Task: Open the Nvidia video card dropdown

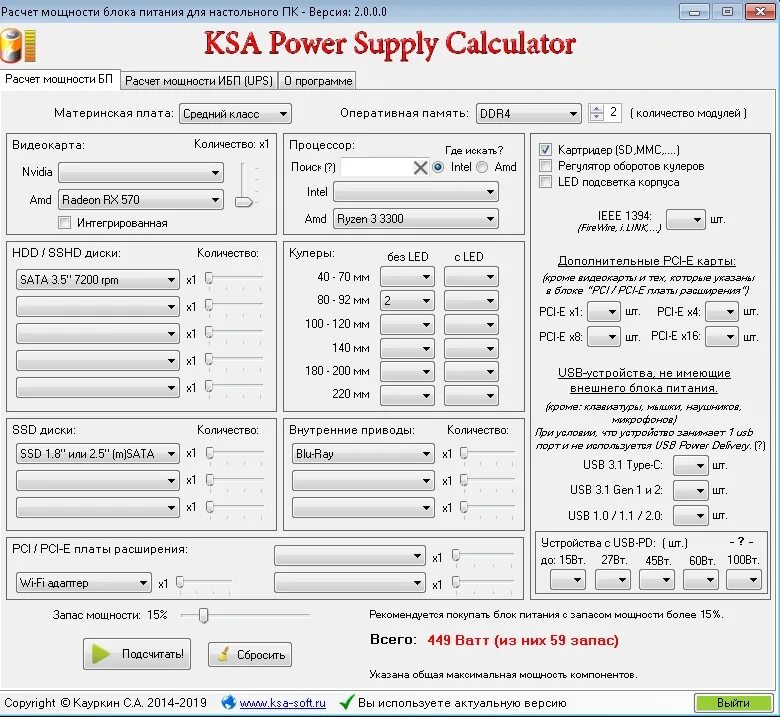Action: (141, 173)
